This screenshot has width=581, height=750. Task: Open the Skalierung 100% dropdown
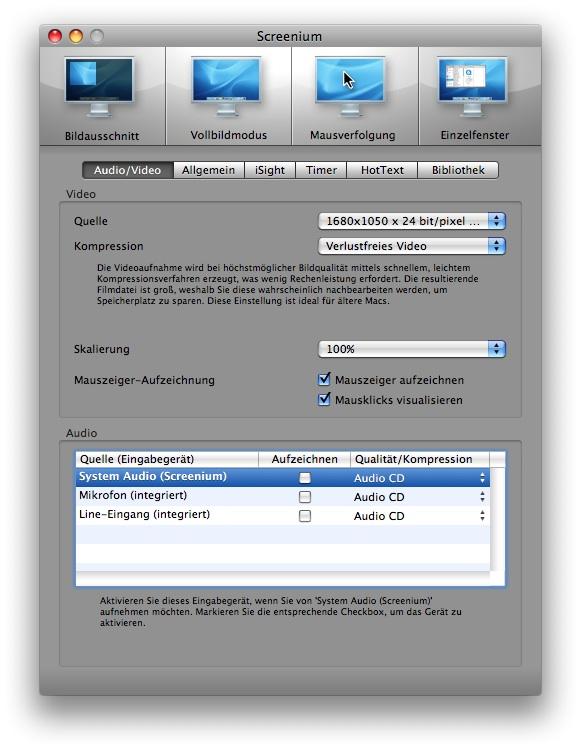click(412, 349)
